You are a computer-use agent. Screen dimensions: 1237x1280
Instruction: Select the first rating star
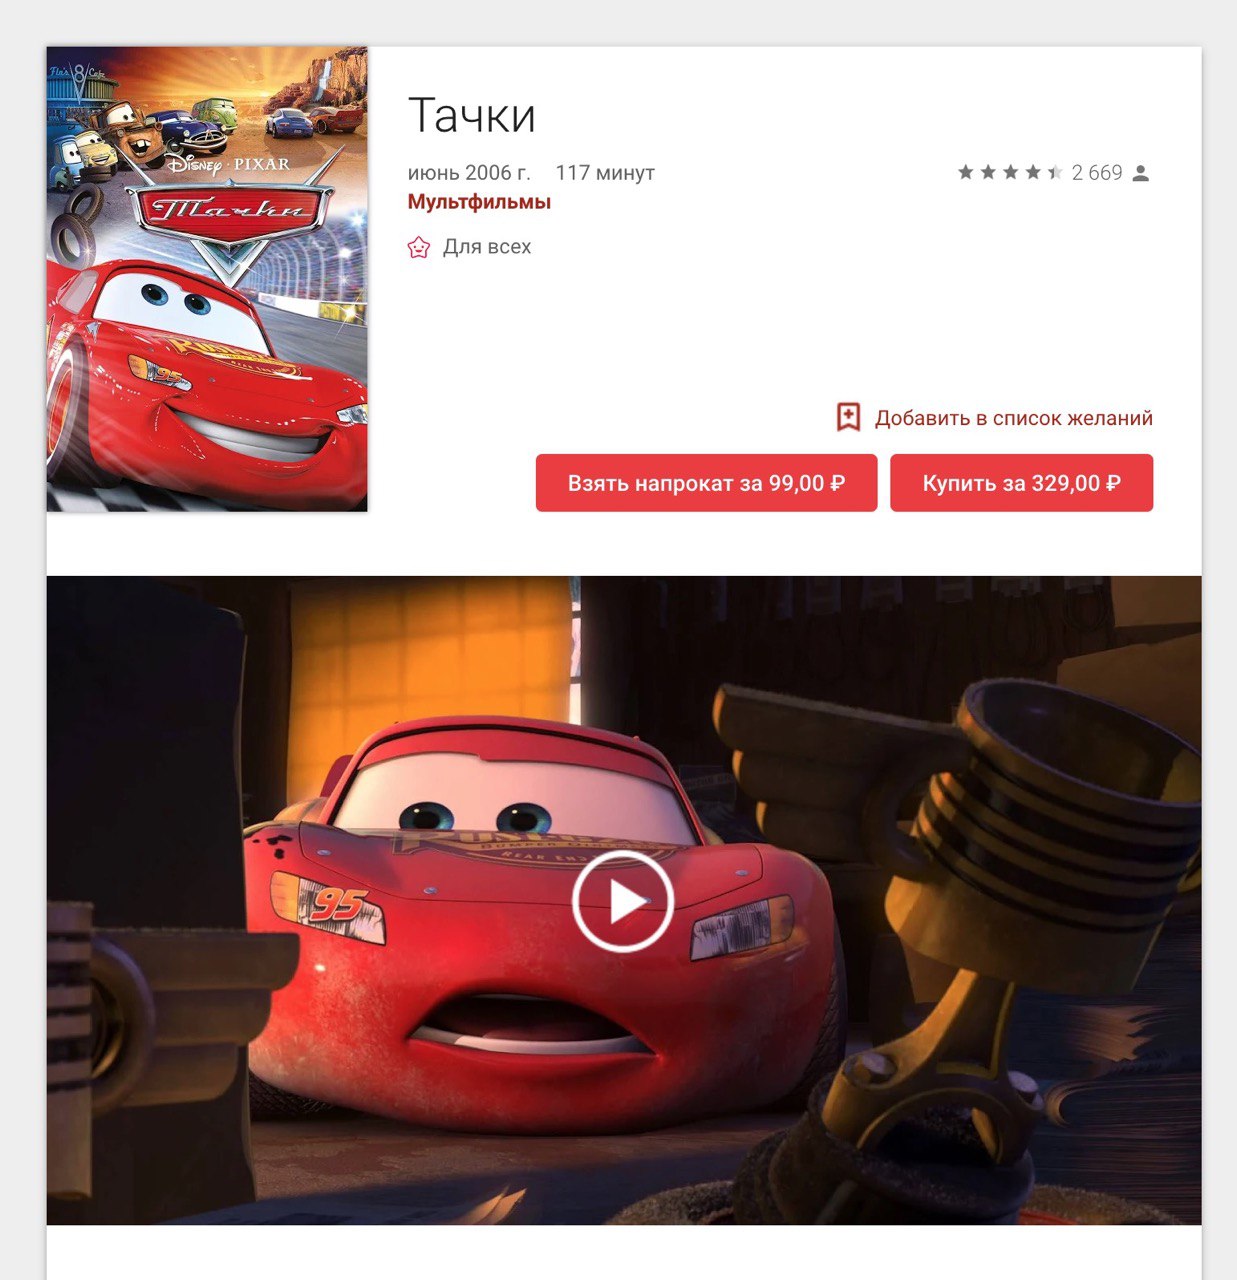tap(965, 172)
